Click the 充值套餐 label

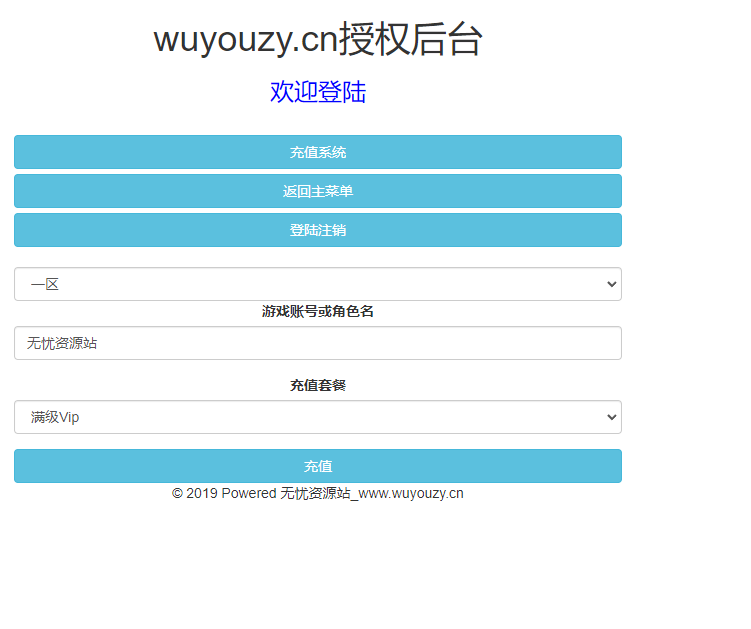(x=318, y=385)
